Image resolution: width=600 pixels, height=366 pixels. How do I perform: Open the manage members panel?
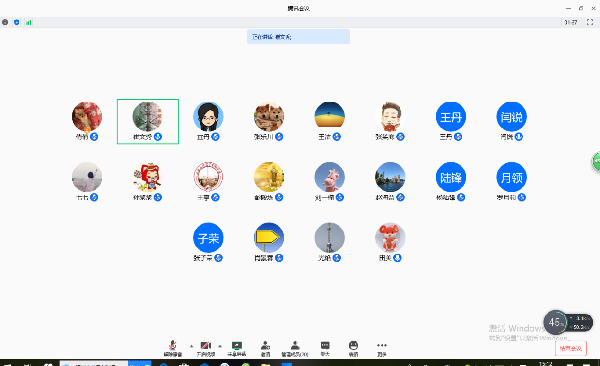(x=295, y=348)
